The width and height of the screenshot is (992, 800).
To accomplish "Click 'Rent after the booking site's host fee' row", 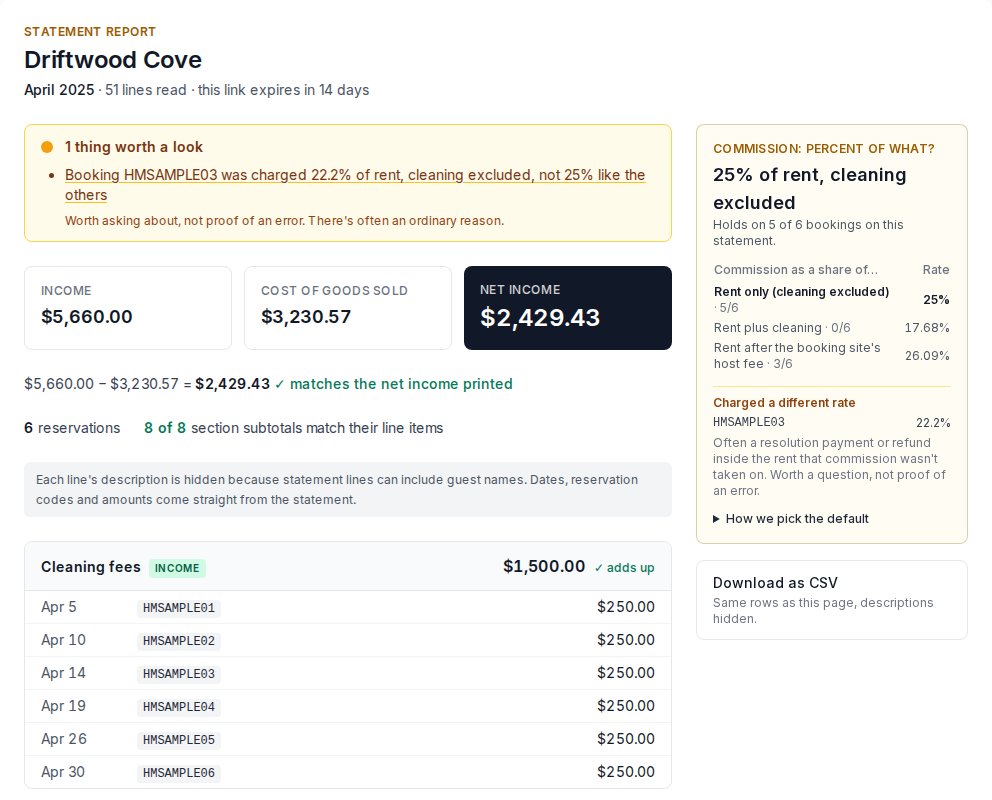I will click(831, 355).
